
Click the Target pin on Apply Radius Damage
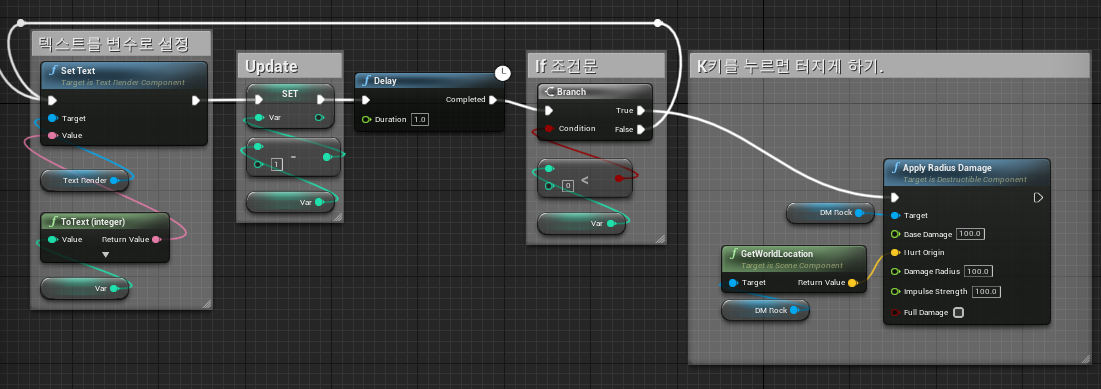[895, 216]
